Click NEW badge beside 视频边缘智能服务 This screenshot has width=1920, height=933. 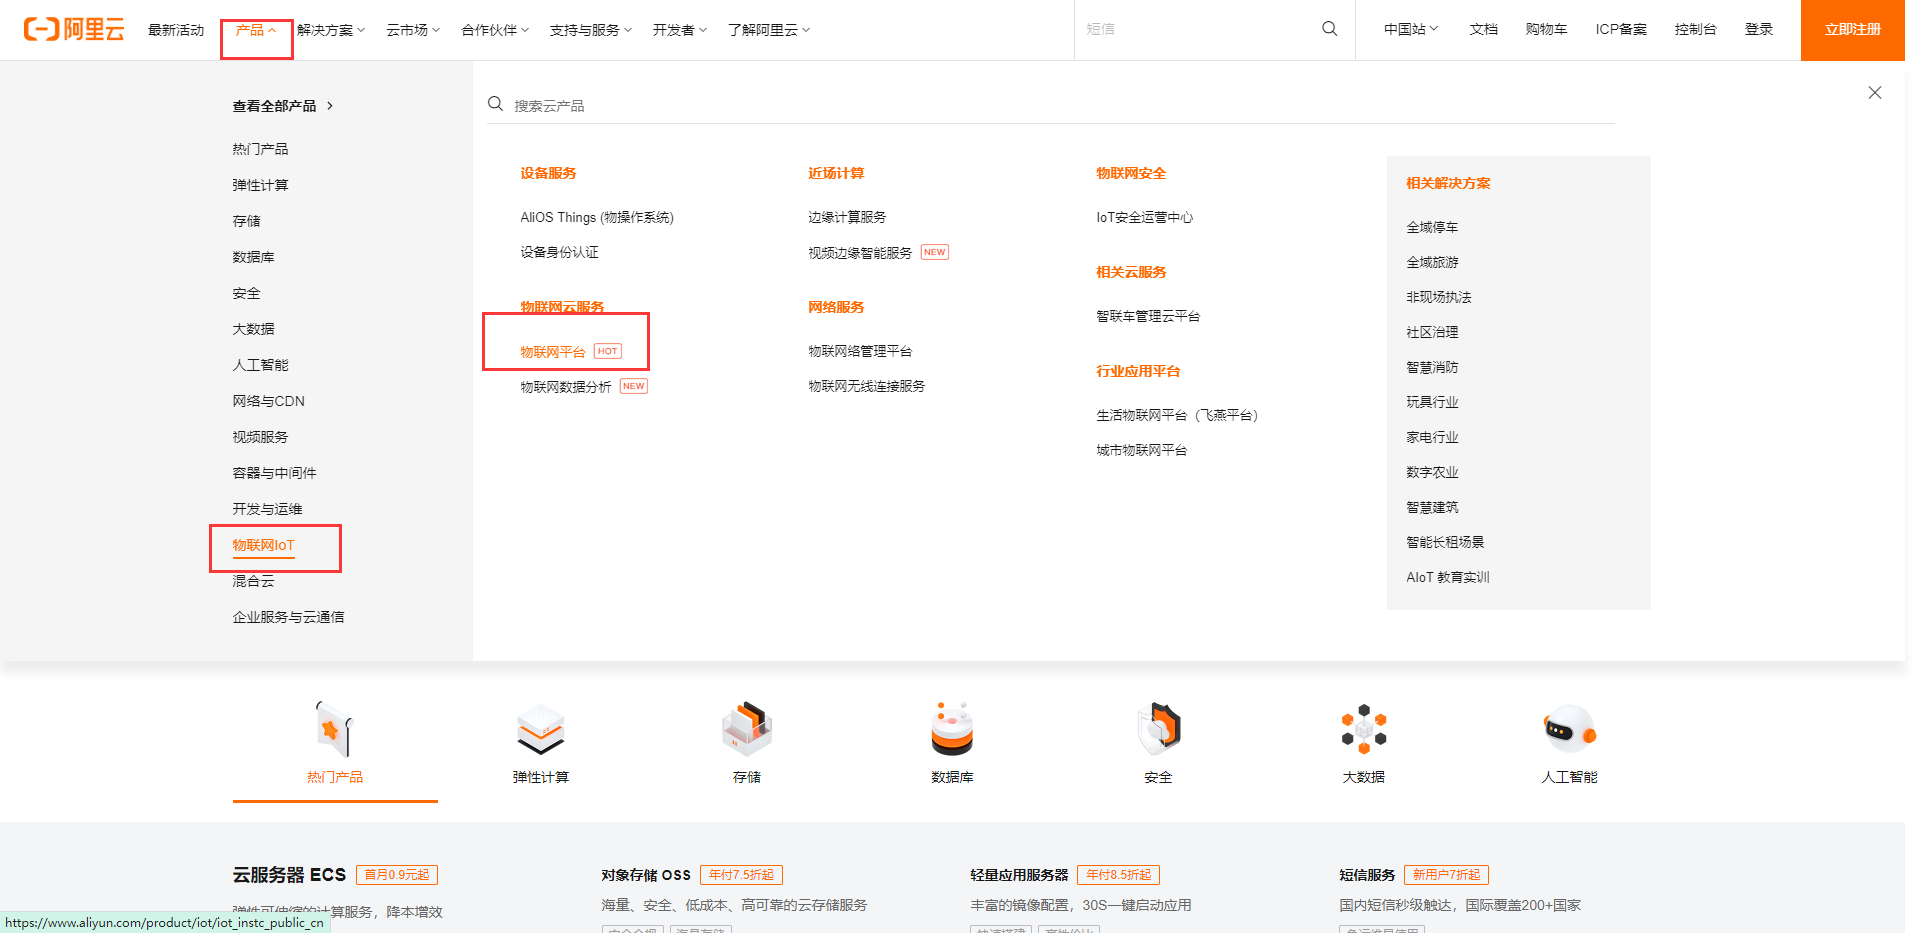(935, 252)
